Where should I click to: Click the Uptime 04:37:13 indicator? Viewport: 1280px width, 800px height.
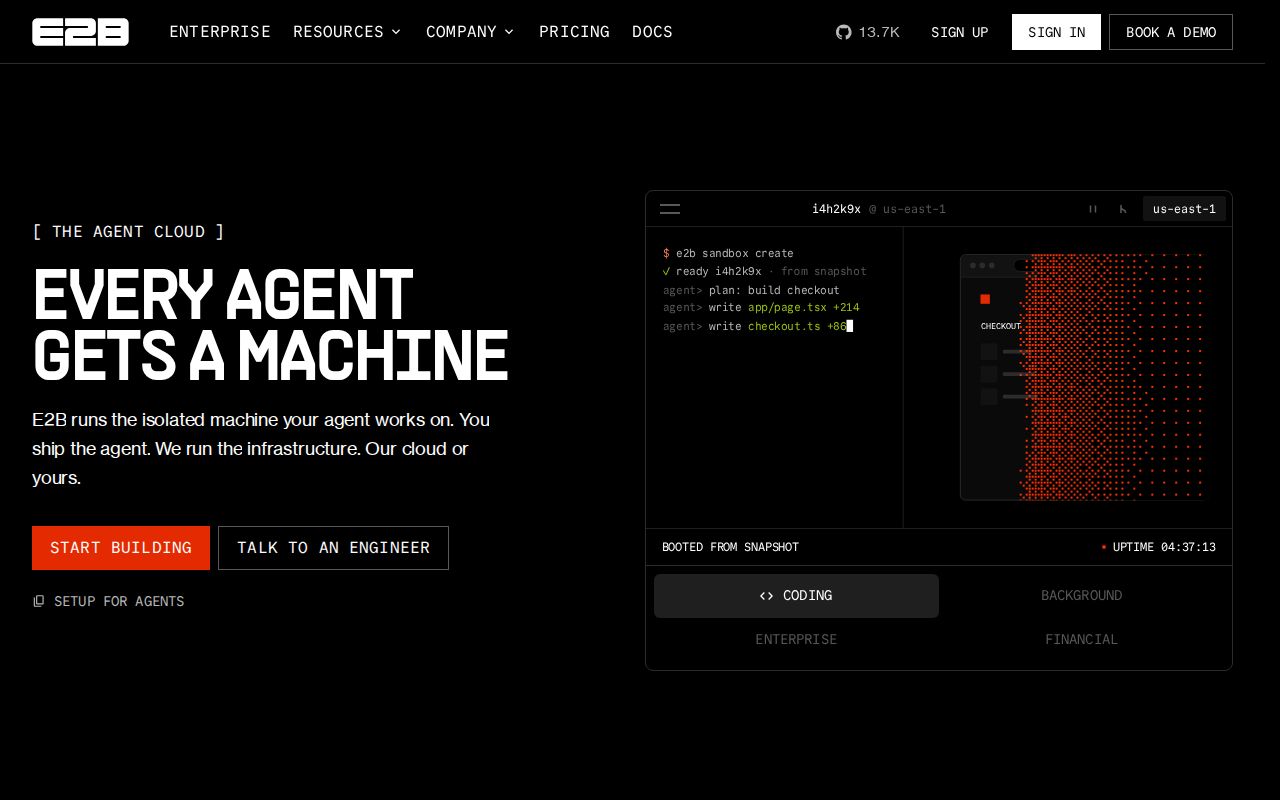(1159, 547)
